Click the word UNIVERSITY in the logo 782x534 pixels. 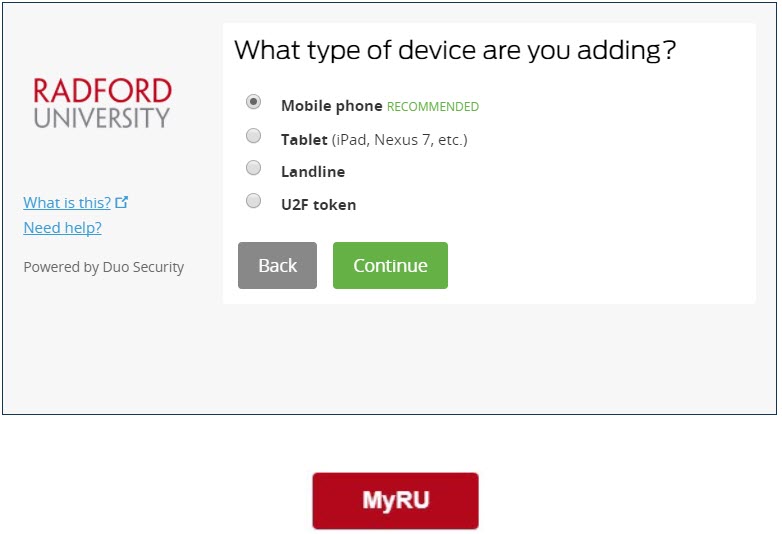pos(102,118)
